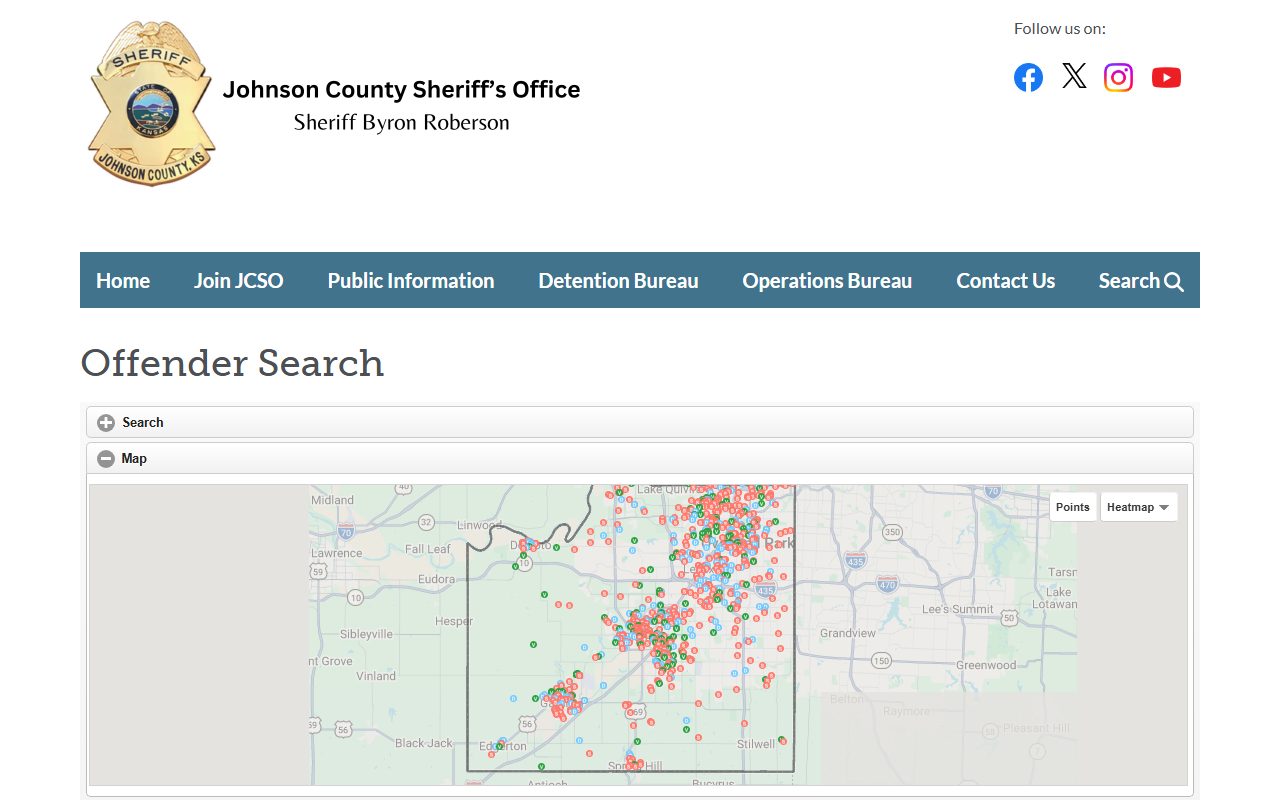This screenshot has height=800, width=1280.
Task: Click the magnifier icon beside Search in navbar
Action: point(1174,282)
